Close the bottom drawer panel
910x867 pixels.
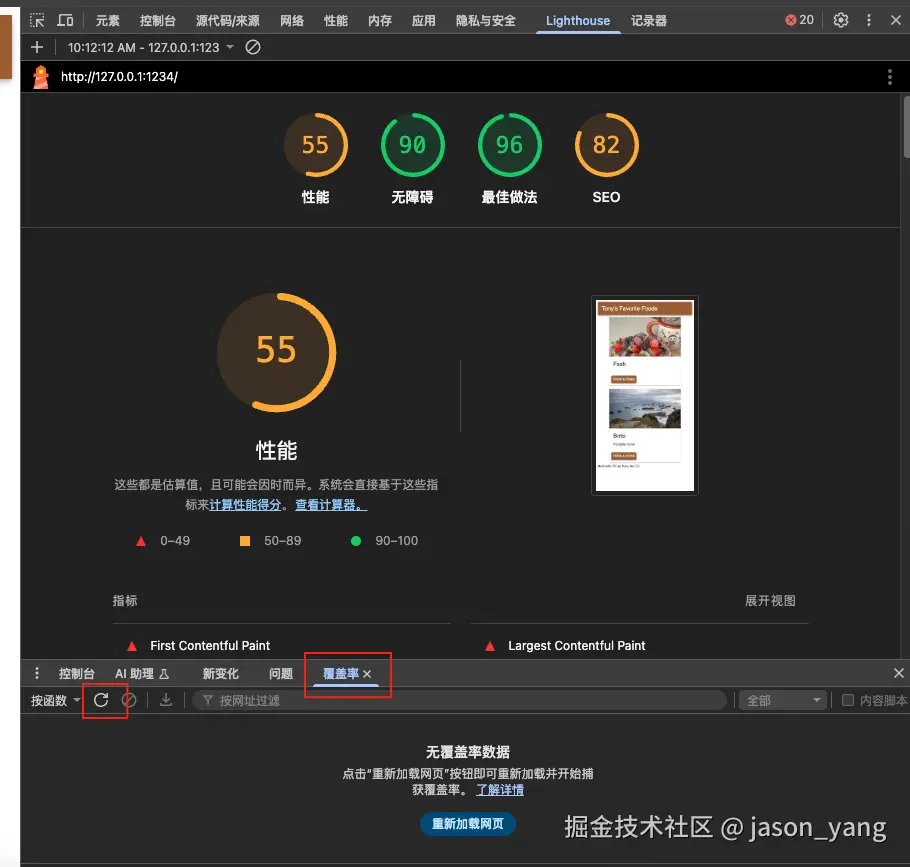pos(898,673)
